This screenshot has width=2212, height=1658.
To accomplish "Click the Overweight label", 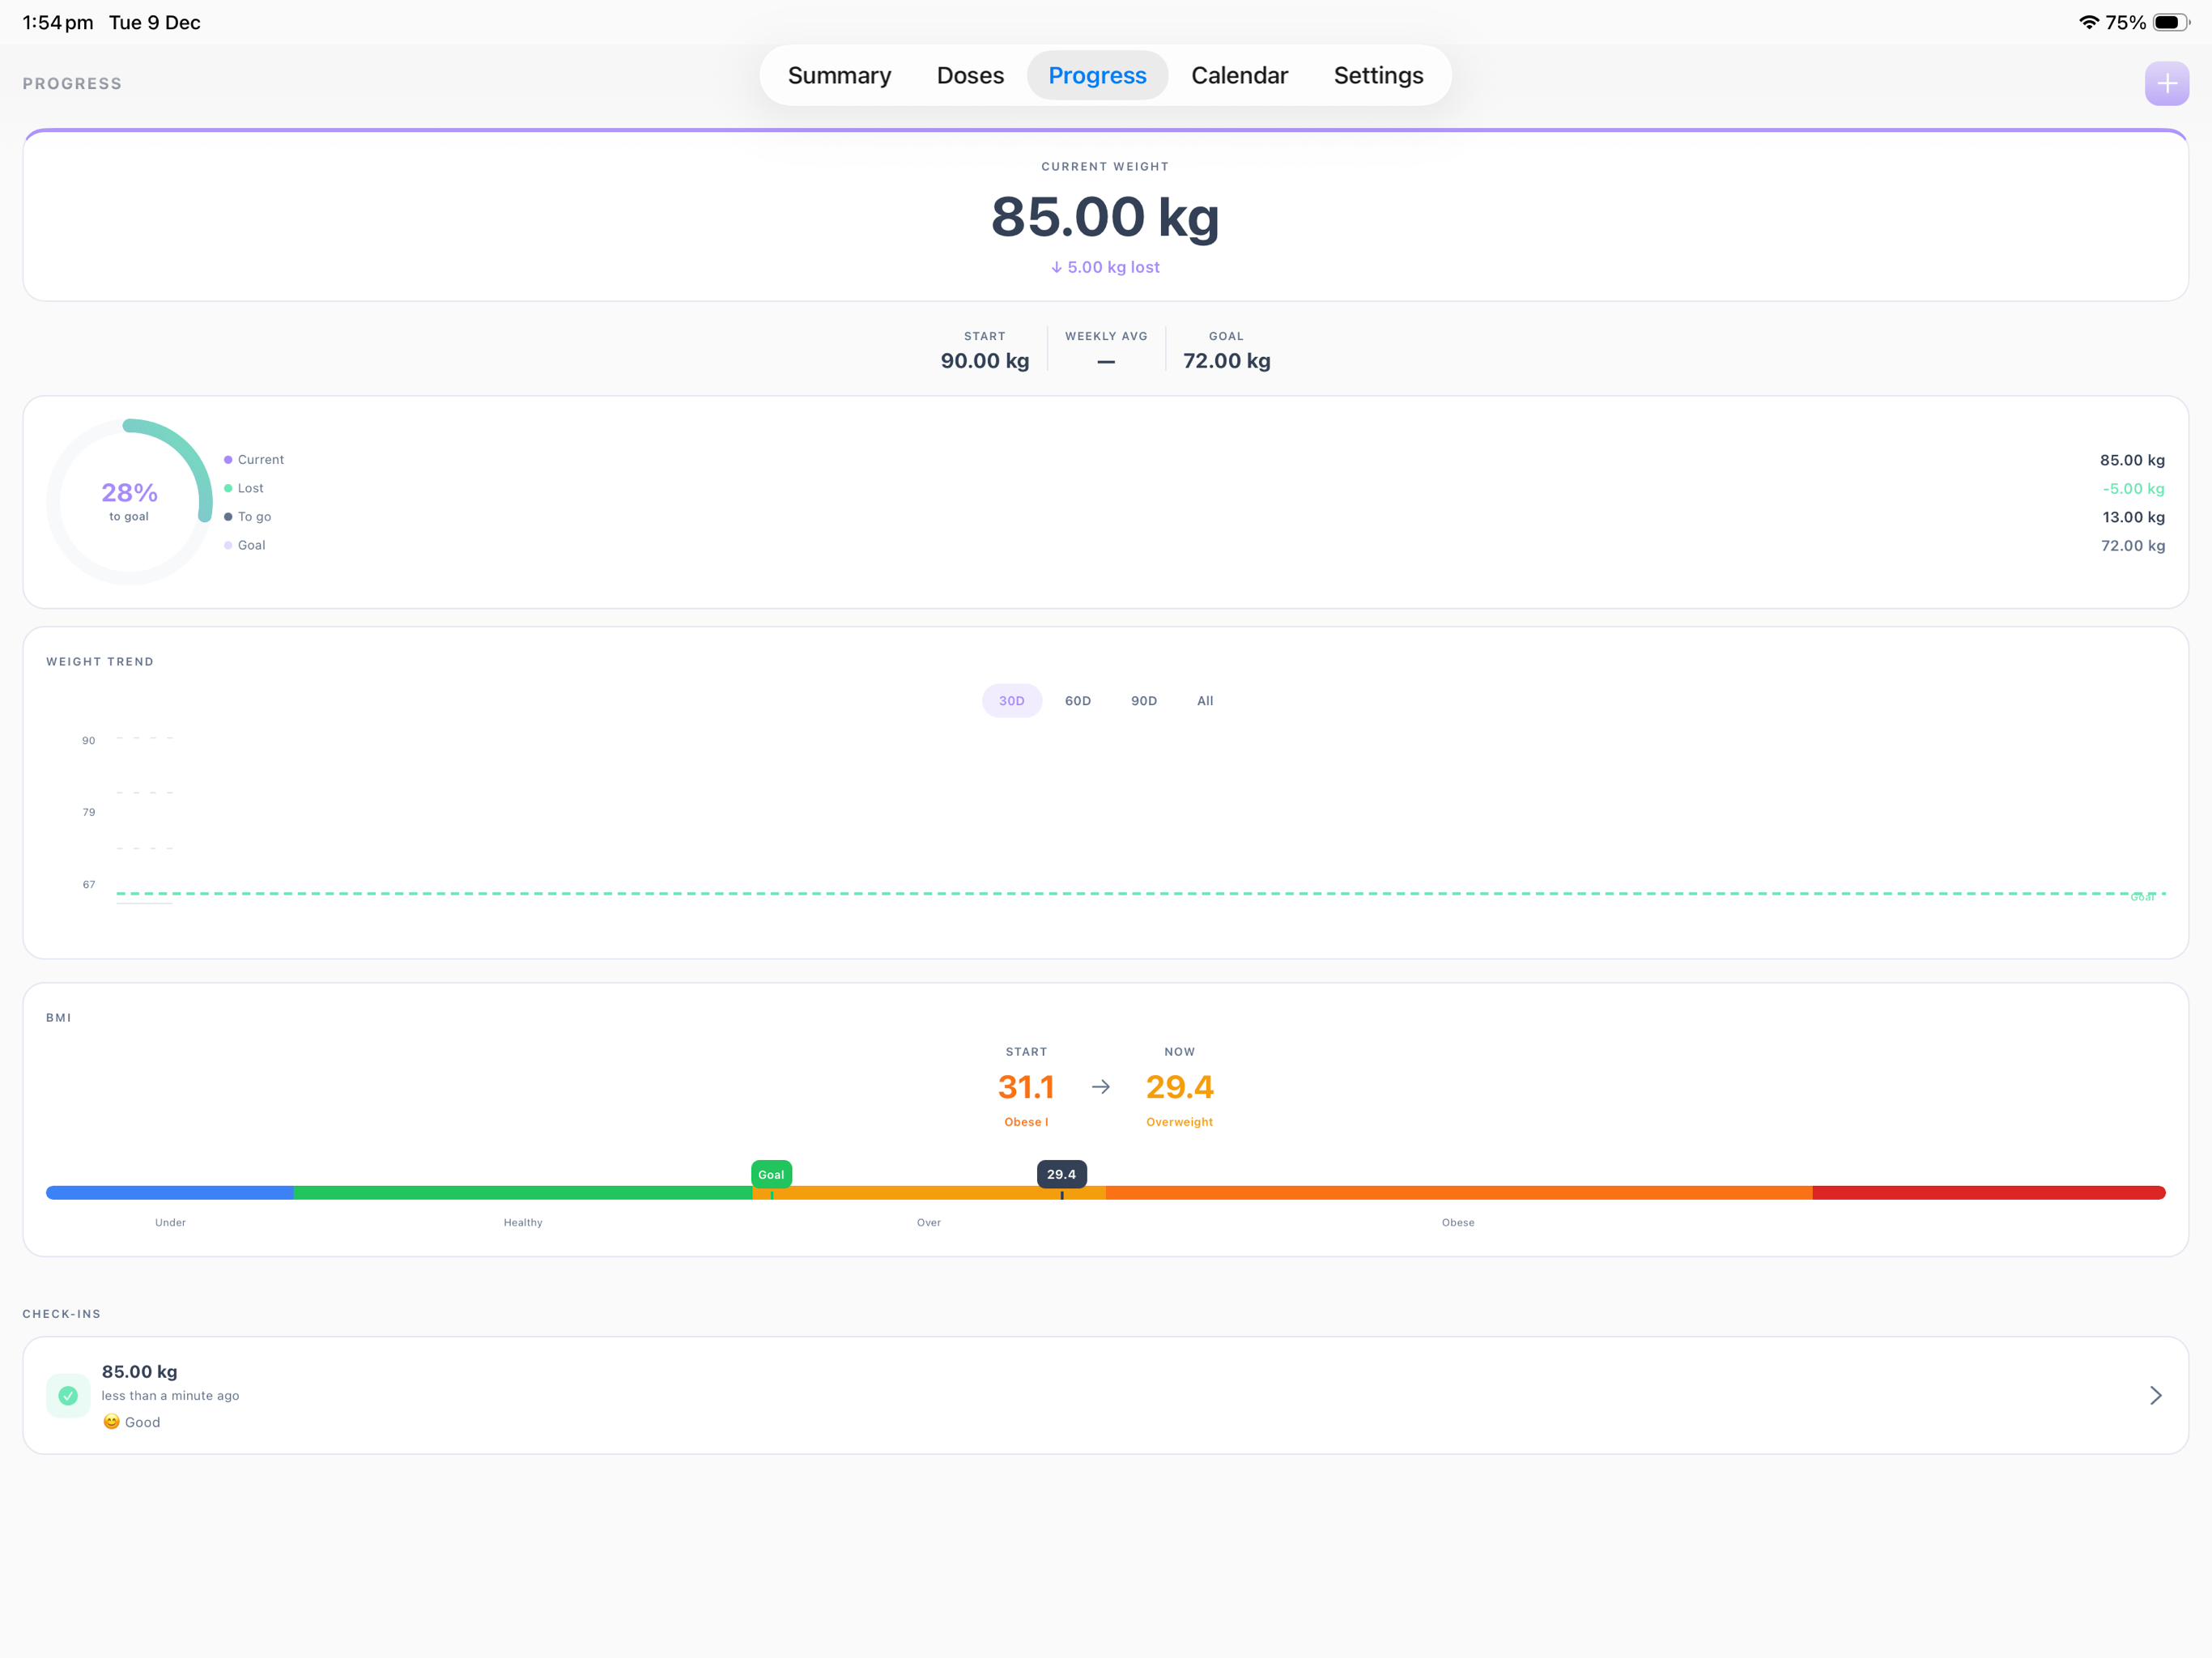I will coord(1179,1122).
